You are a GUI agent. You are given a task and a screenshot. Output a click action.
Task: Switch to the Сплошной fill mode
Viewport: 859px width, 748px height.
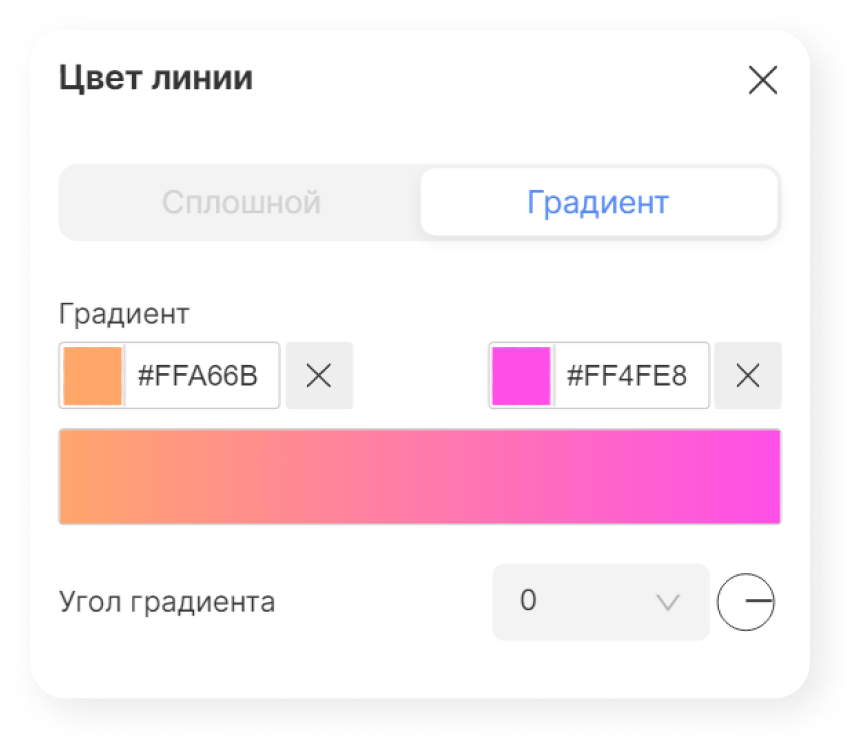click(241, 202)
